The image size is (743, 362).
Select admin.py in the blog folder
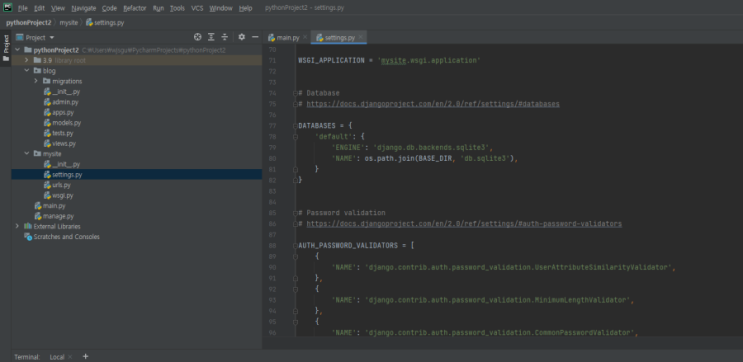pyautogui.click(x=61, y=102)
